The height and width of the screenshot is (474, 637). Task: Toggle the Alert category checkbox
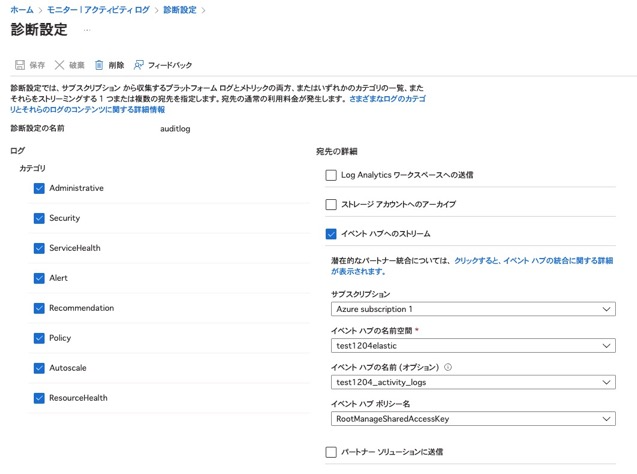(x=39, y=278)
